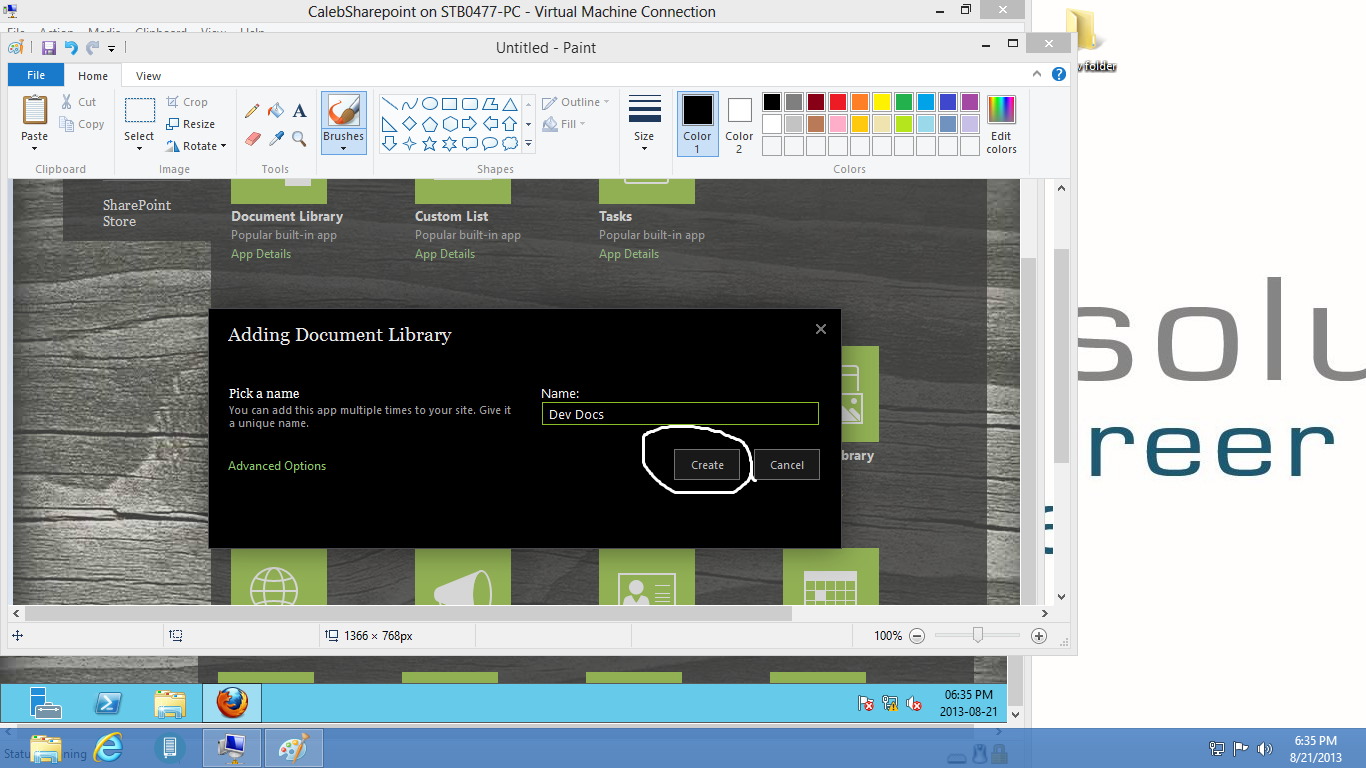
Task: Pick the yellow color swatch
Action: click(882, 102)
